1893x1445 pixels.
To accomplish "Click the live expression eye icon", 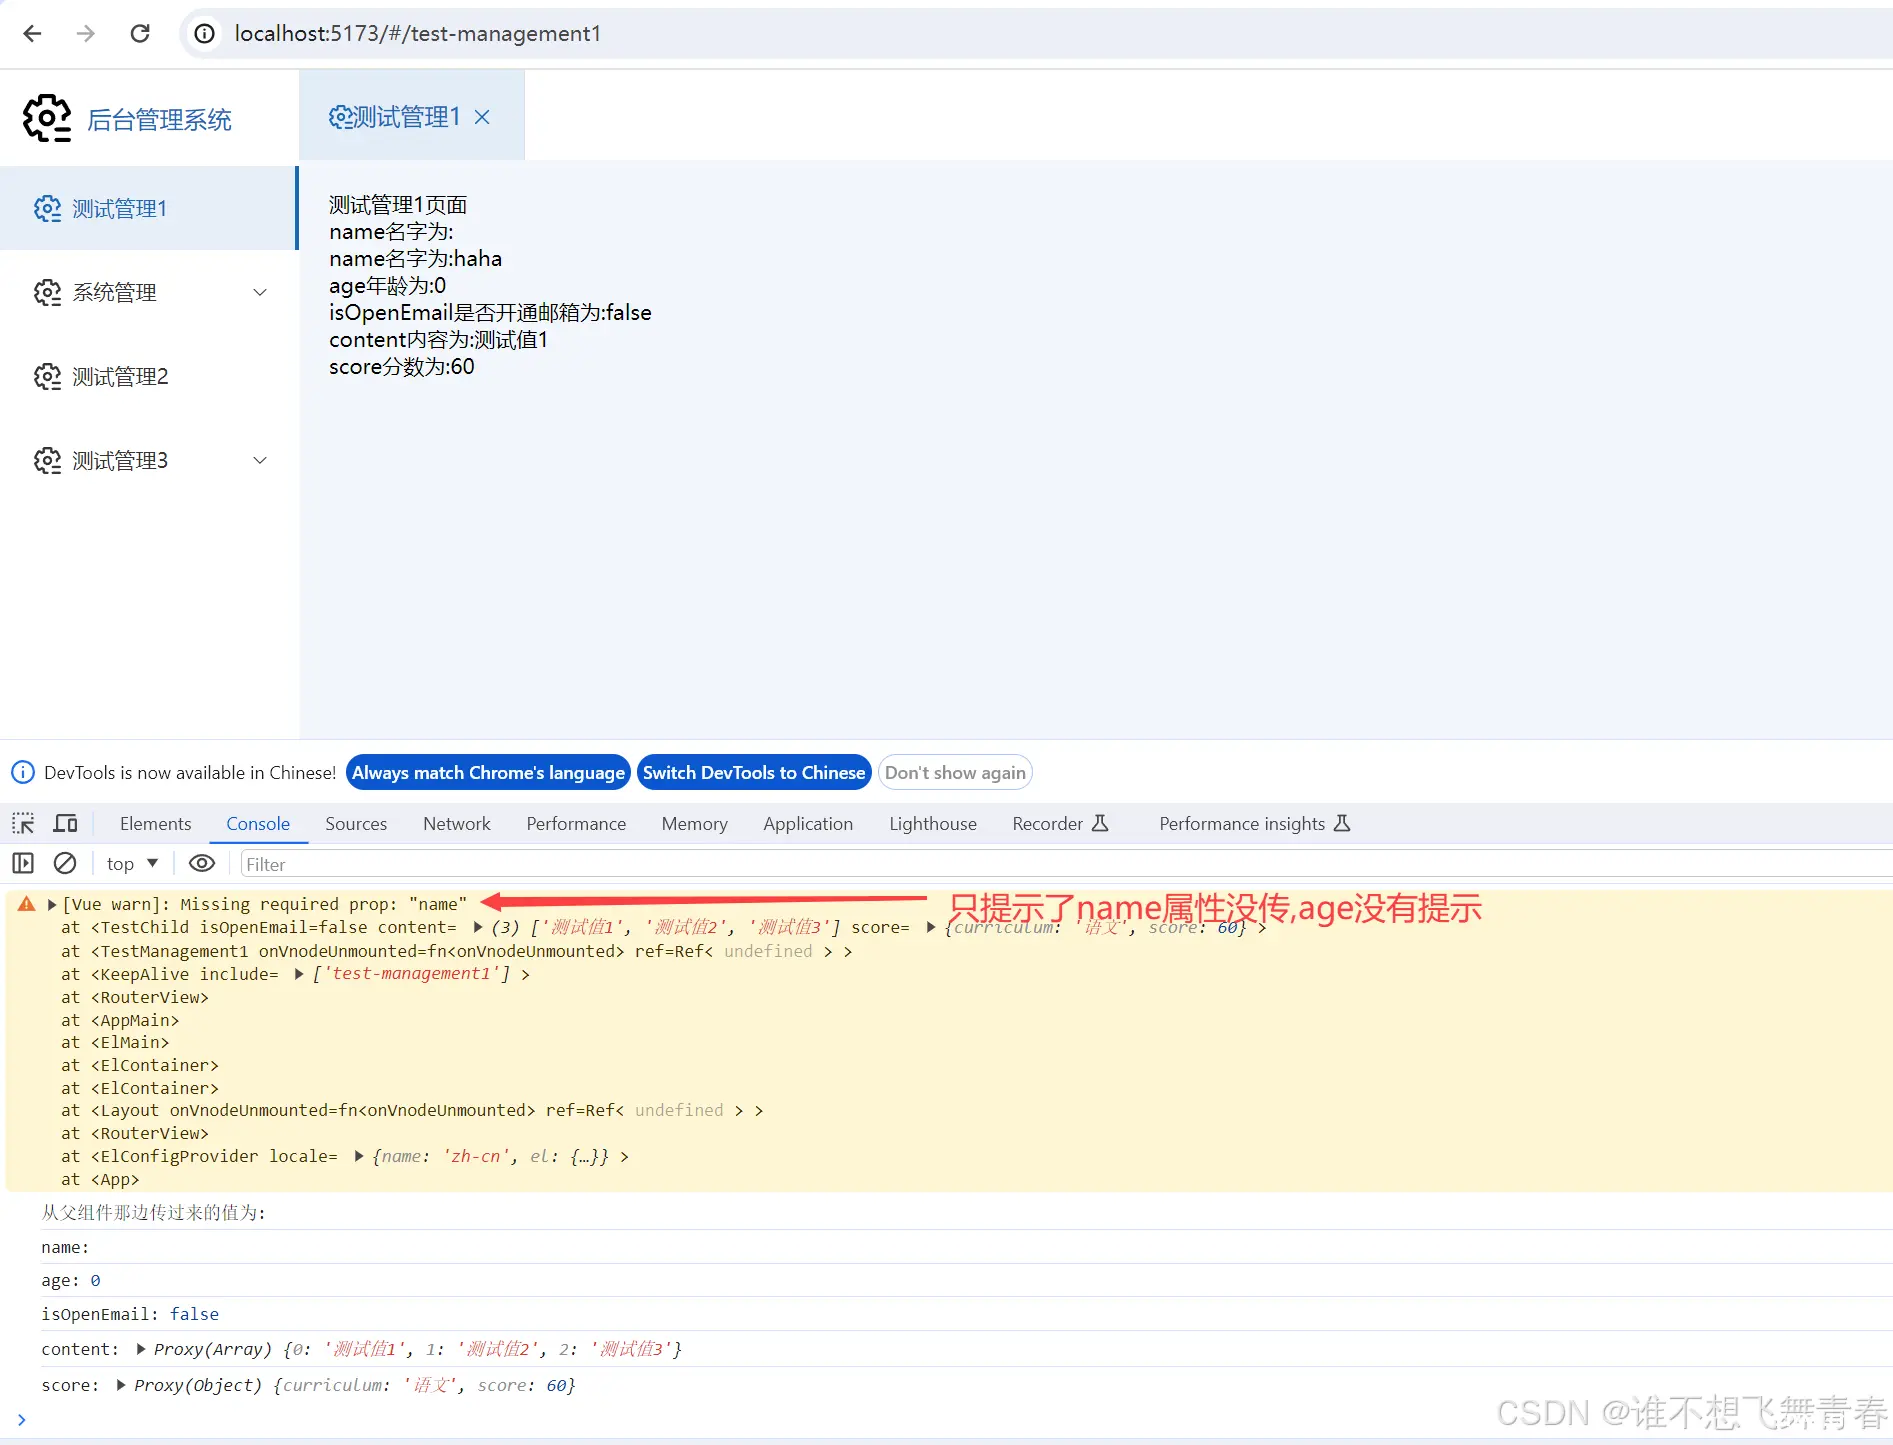I will [x=202, y=863].
